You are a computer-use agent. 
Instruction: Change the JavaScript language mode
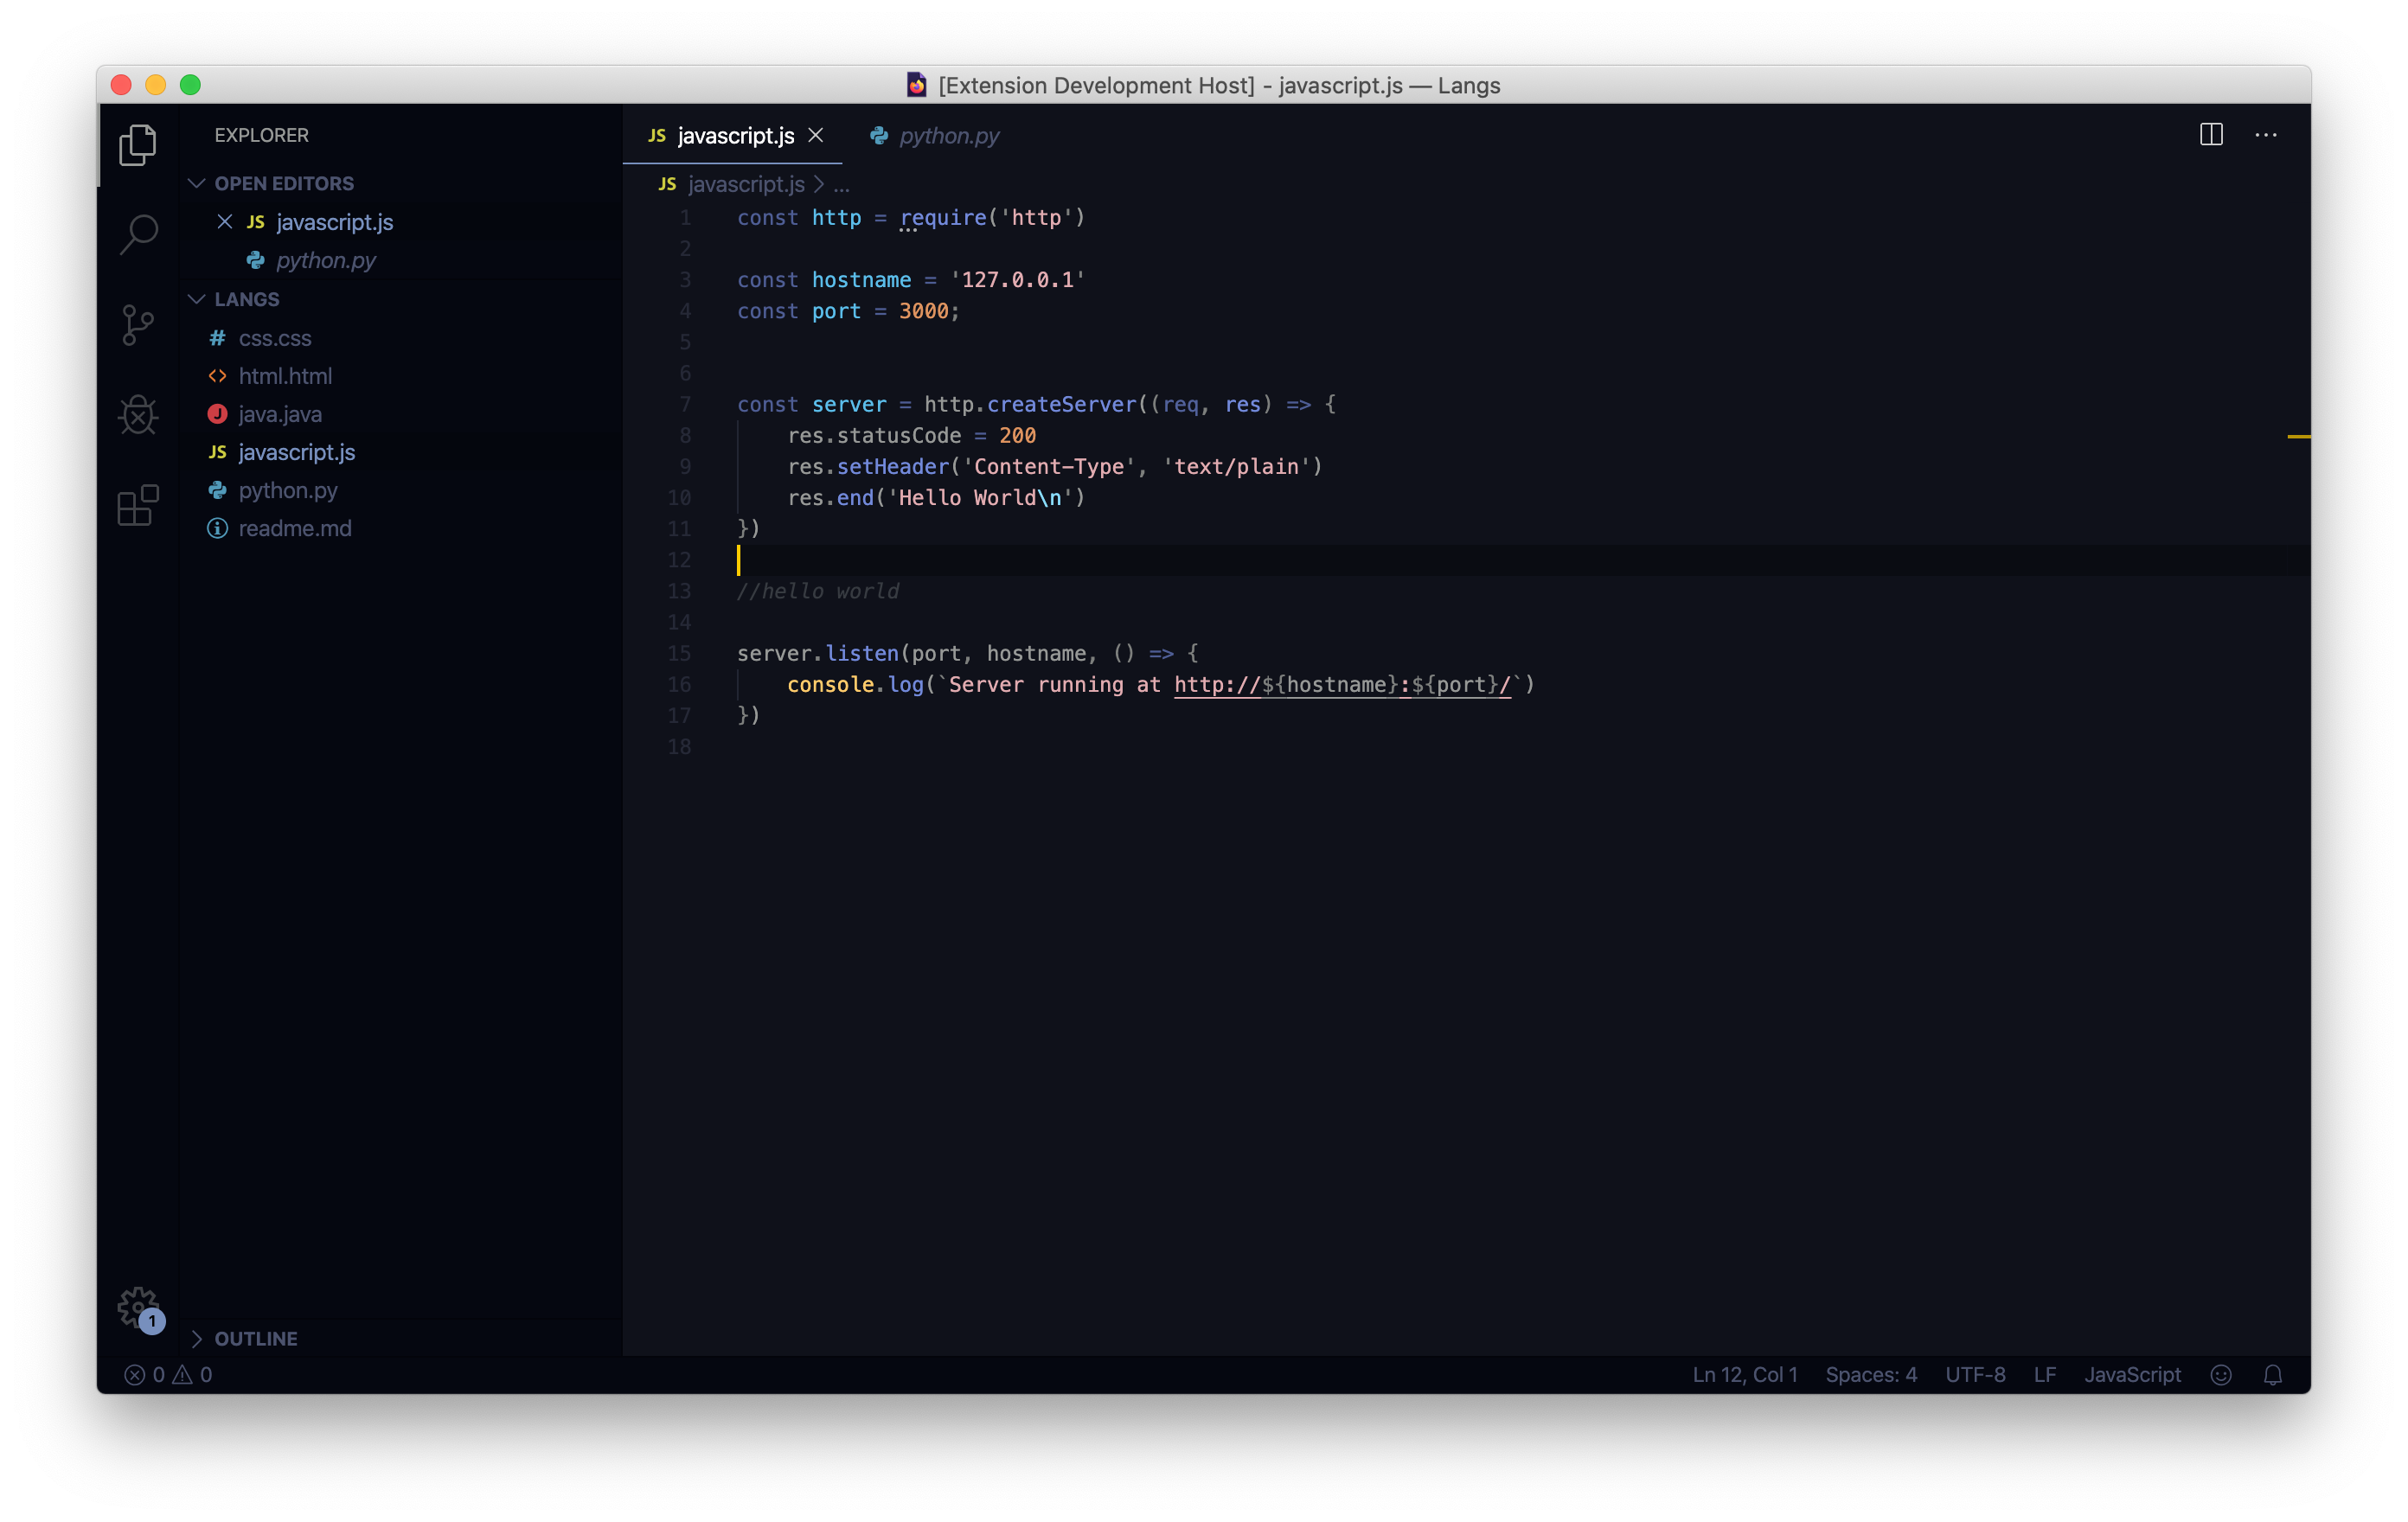tap(2131, 1375)
